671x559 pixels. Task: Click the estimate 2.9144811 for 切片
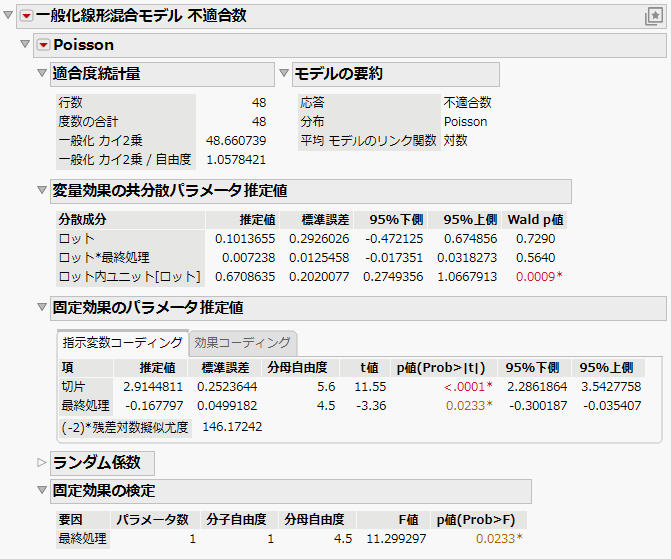click(153, 387)
